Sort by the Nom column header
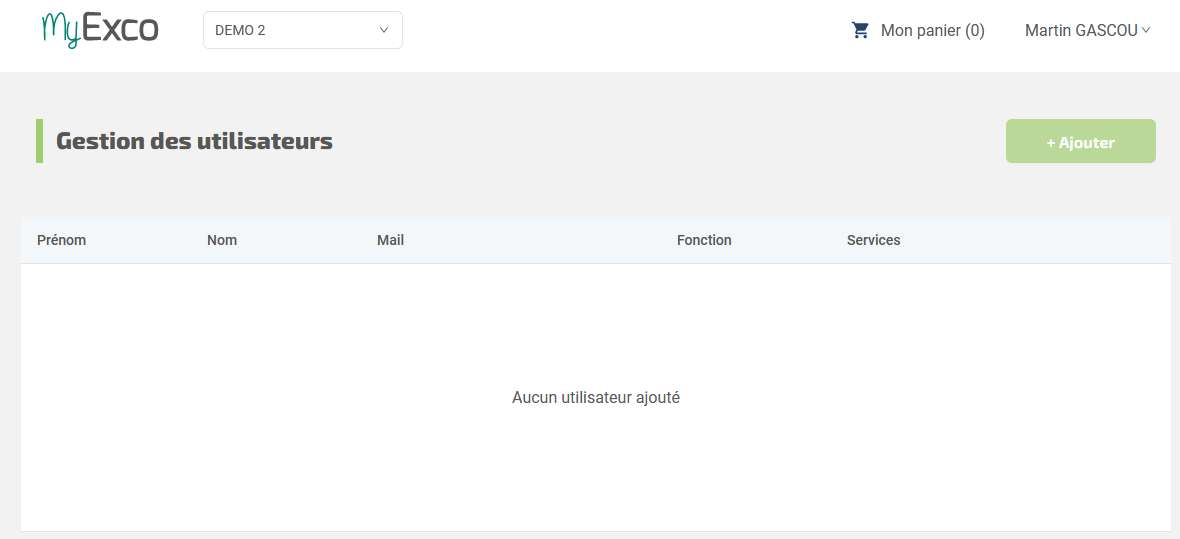Image resolution: width=1180 pixels, height=539 pixels. tap(222, 240)
